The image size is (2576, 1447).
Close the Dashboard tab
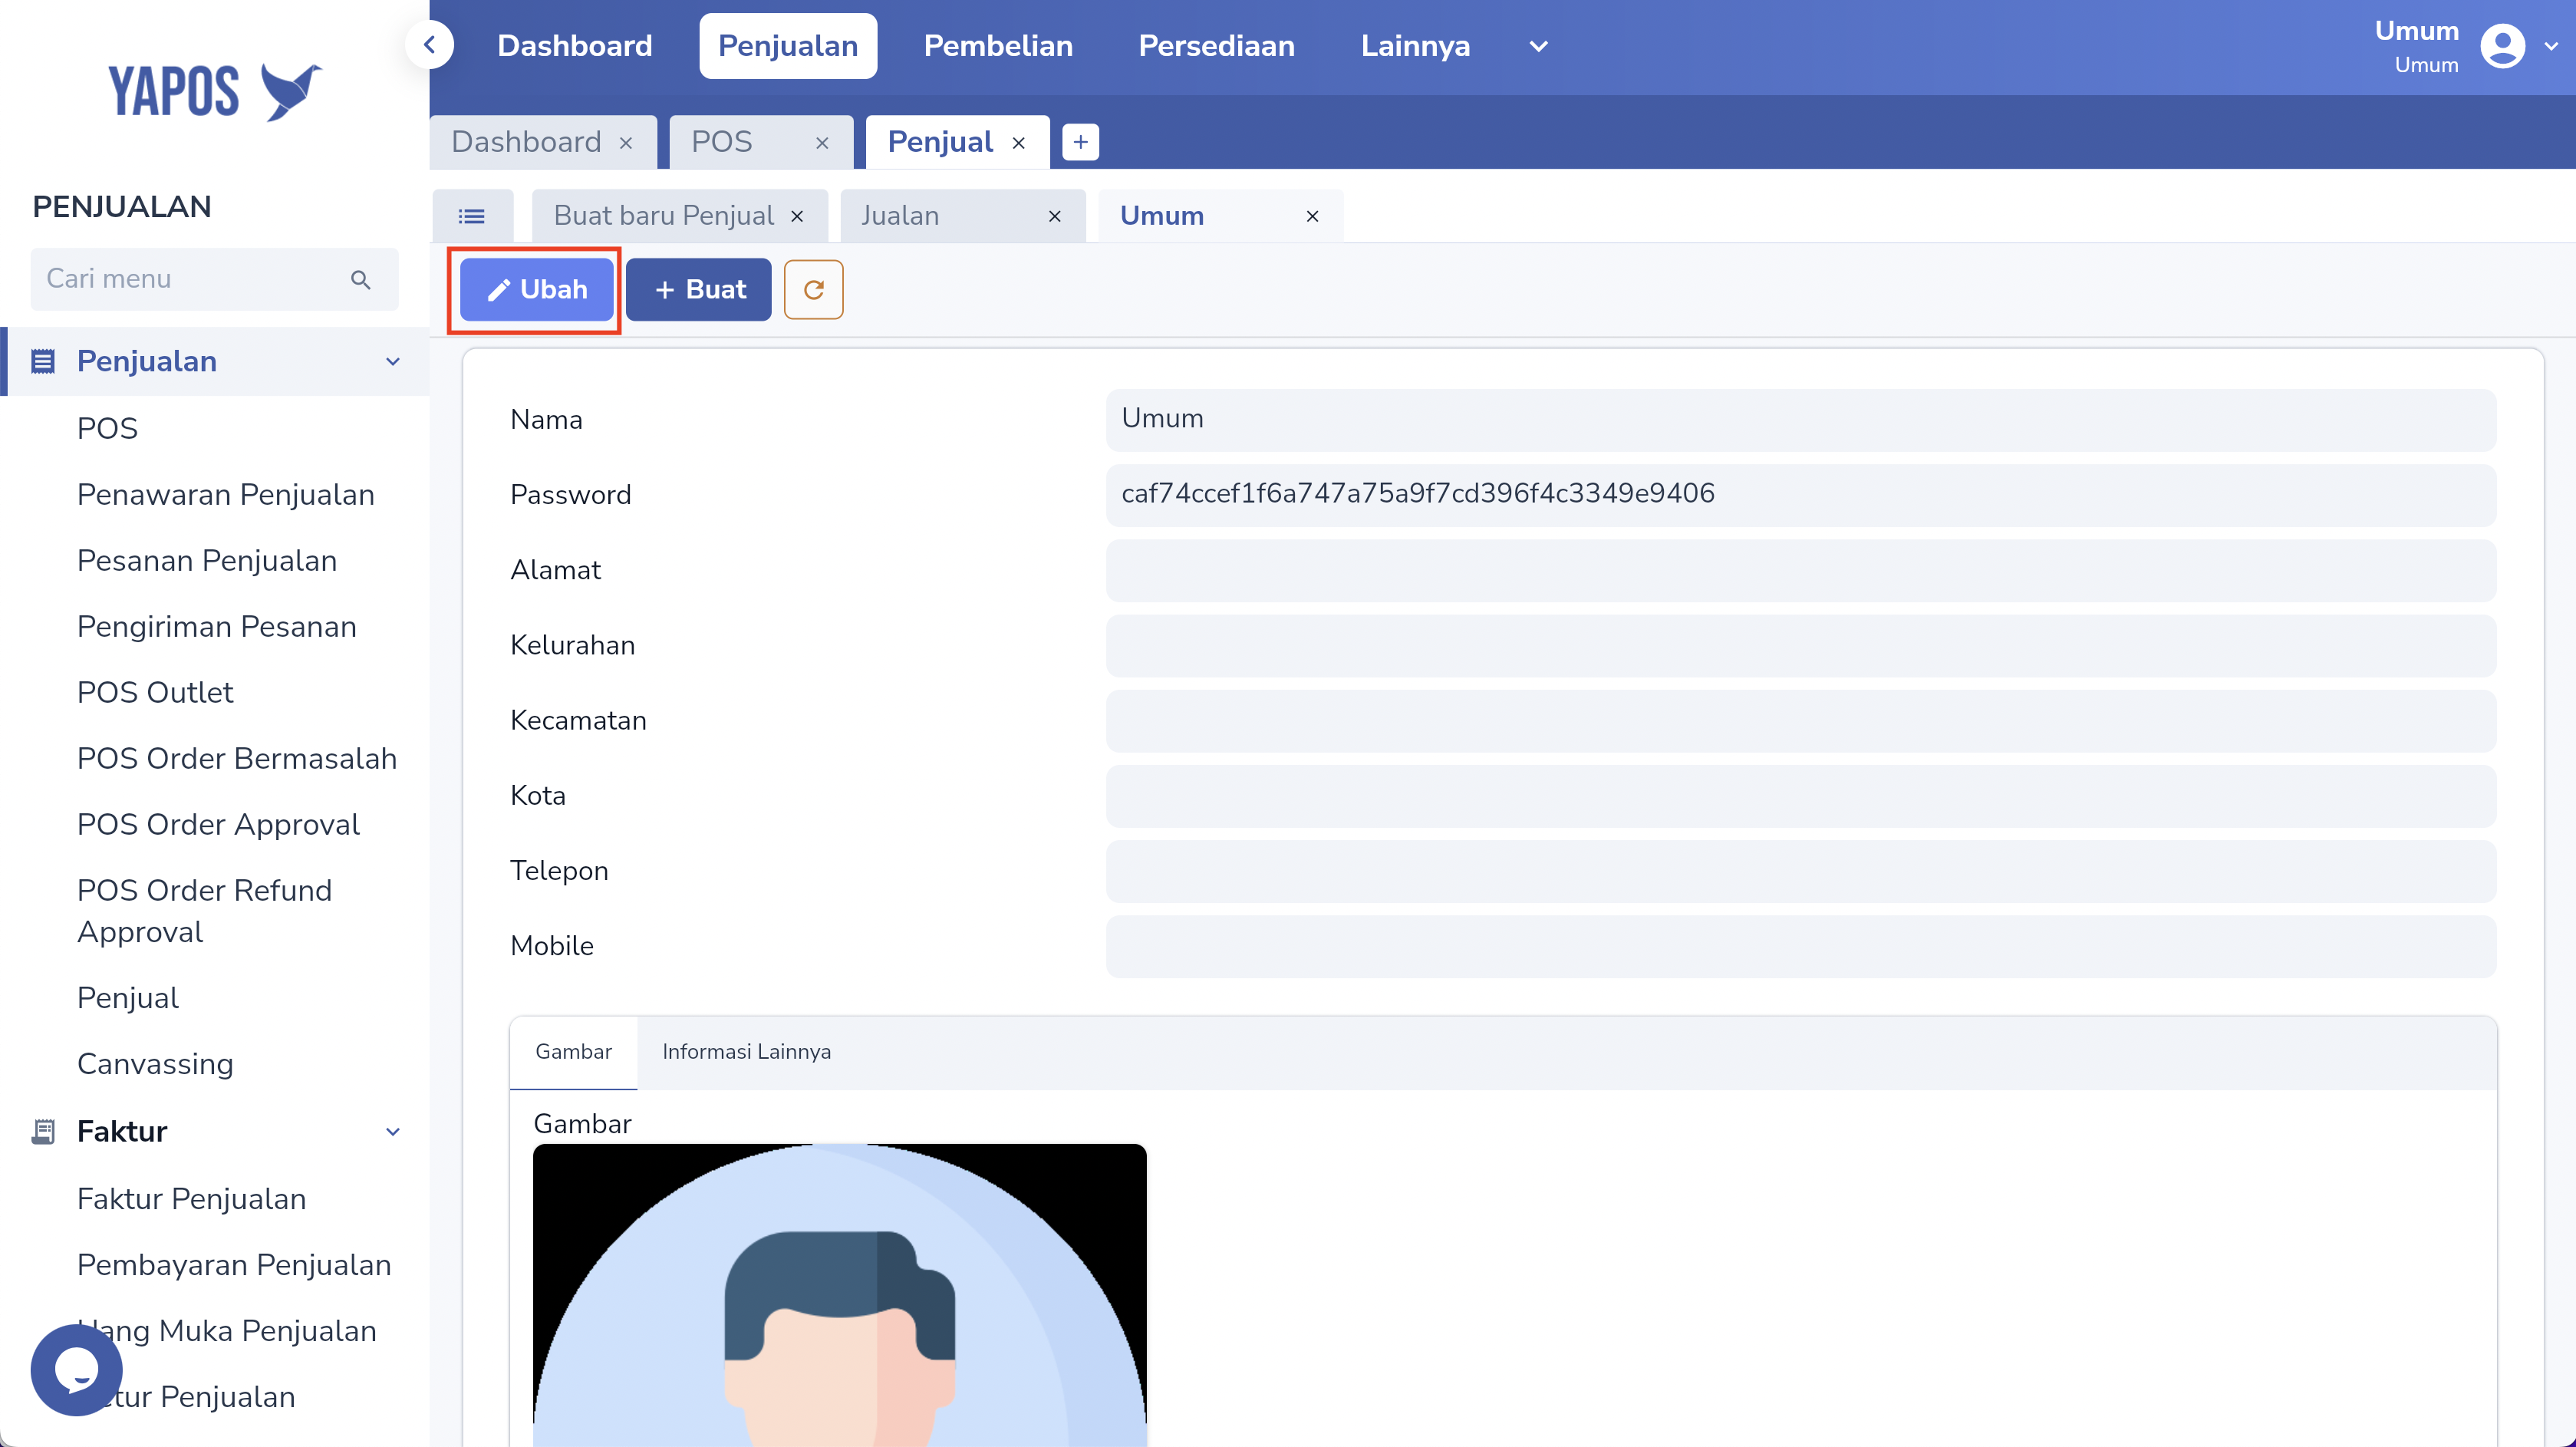(x=626, y=143)
